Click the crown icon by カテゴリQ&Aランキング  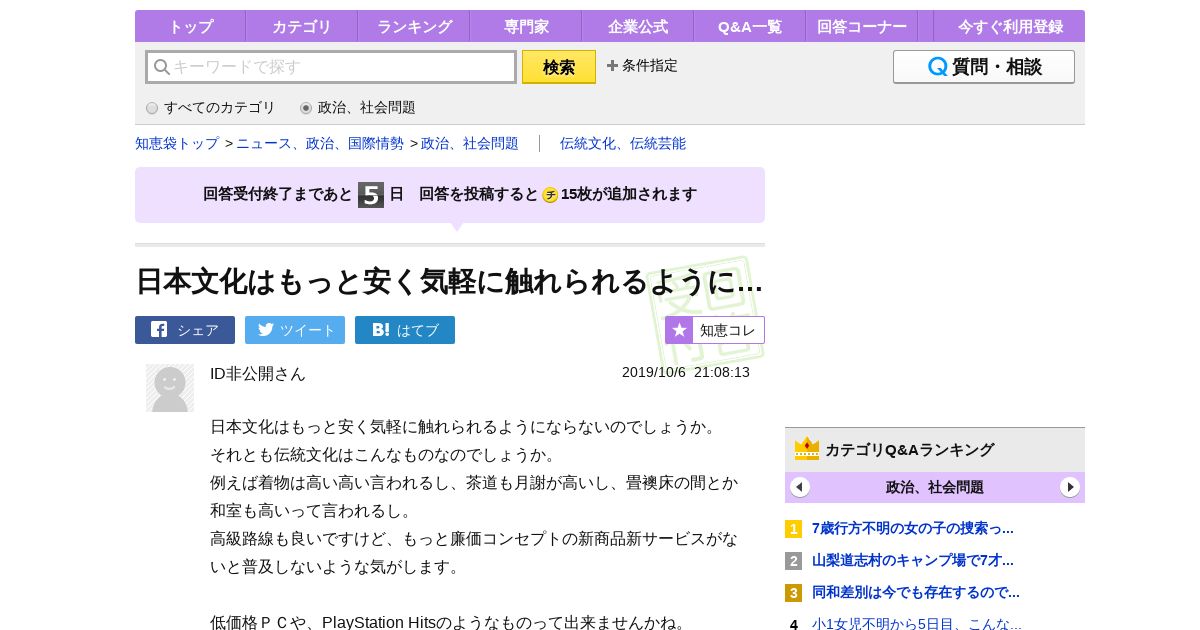point(807,449)
